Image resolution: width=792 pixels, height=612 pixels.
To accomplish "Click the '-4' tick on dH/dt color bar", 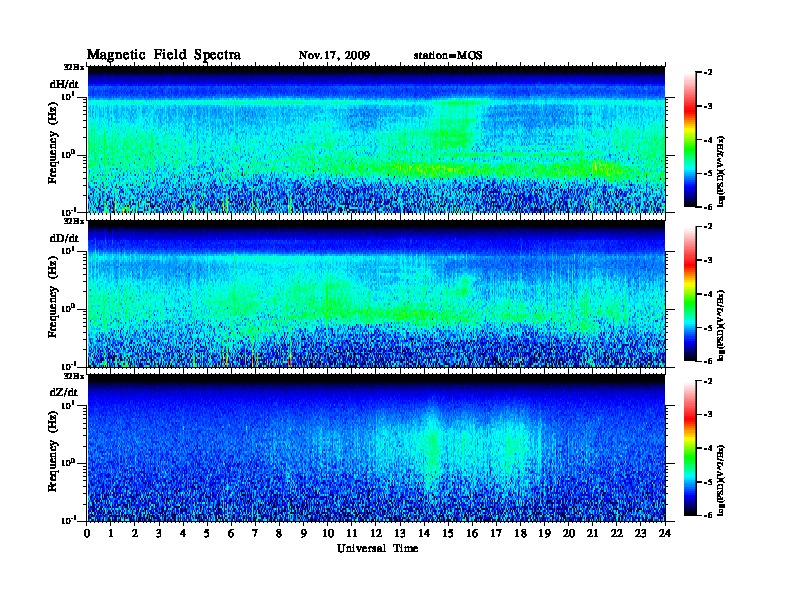I will tap(708, 140).
